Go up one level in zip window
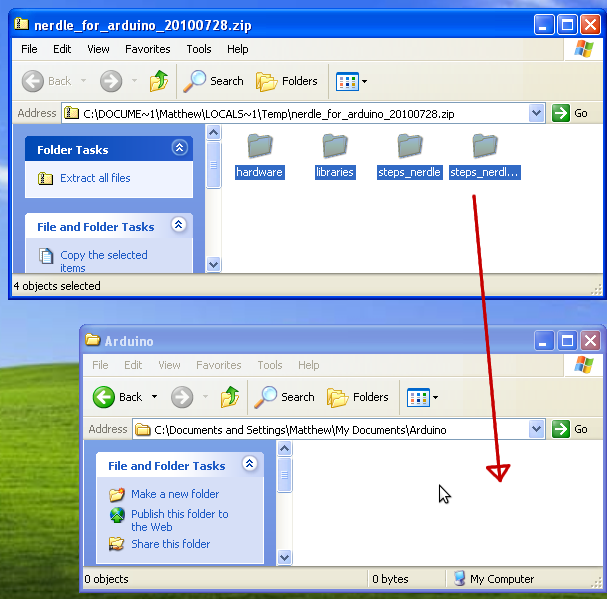 tap(159, 81)
